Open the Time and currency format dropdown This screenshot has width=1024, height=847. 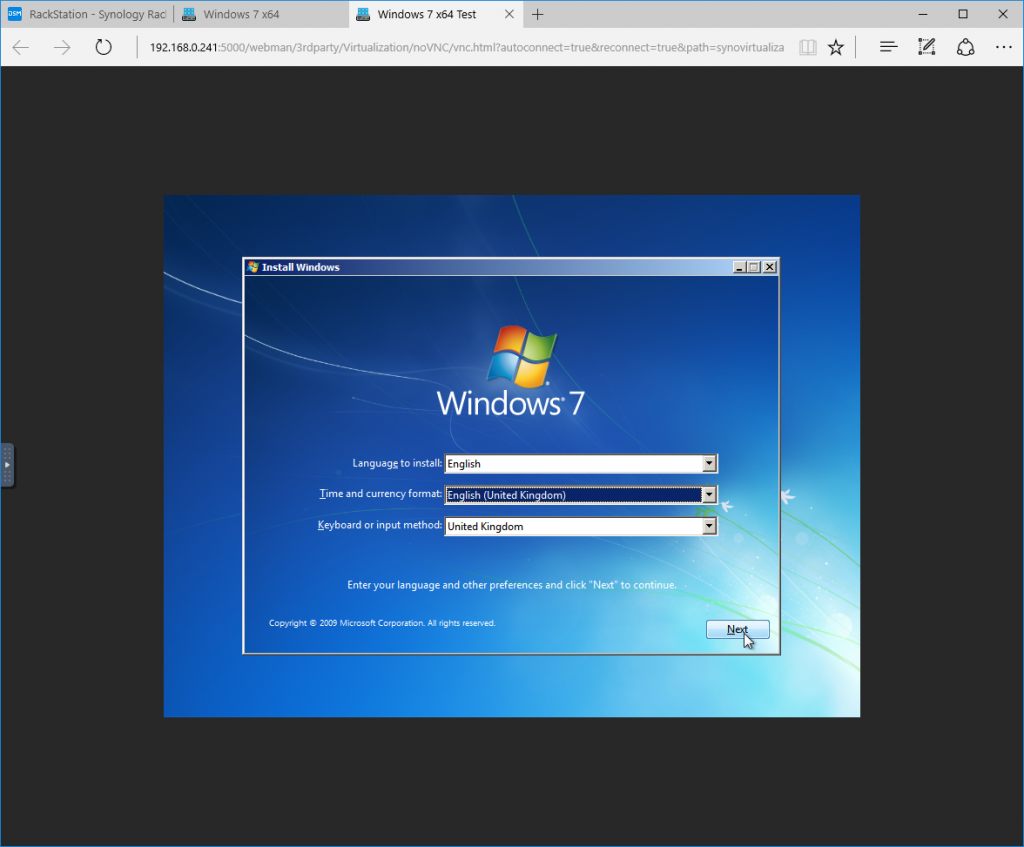(709, 494)
